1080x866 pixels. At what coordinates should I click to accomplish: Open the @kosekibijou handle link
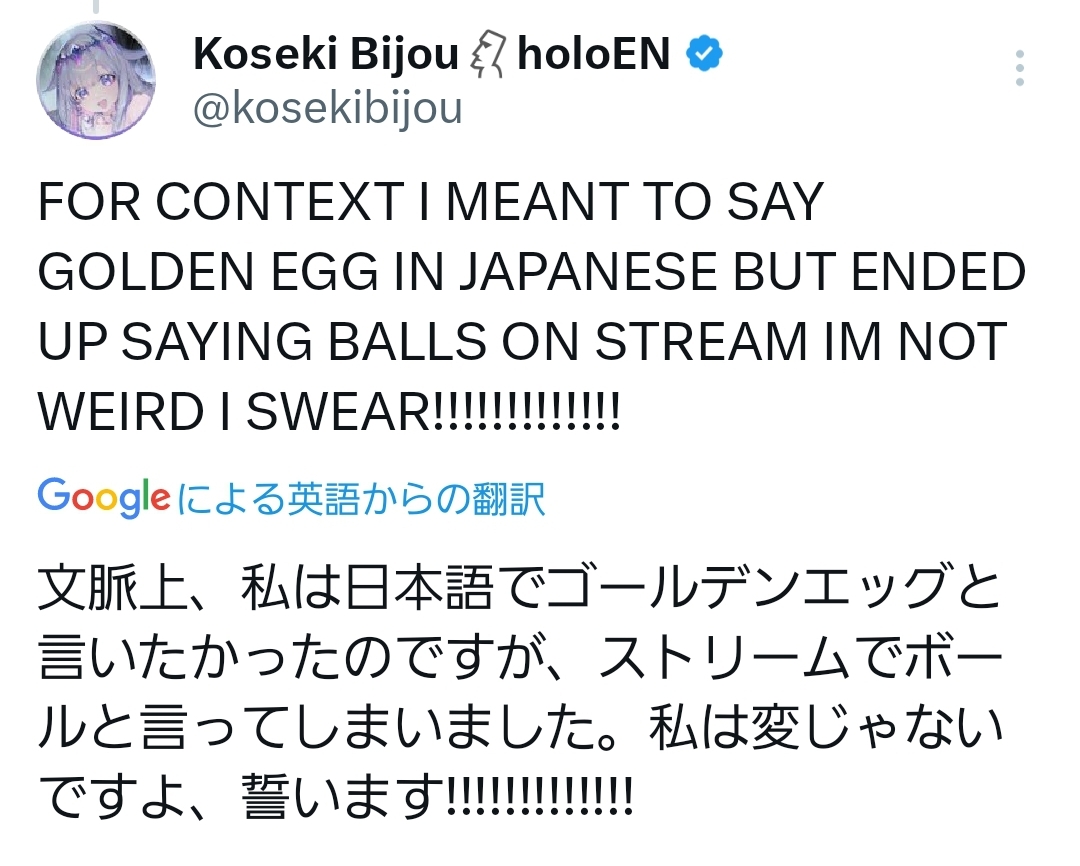tap(327, 109)
